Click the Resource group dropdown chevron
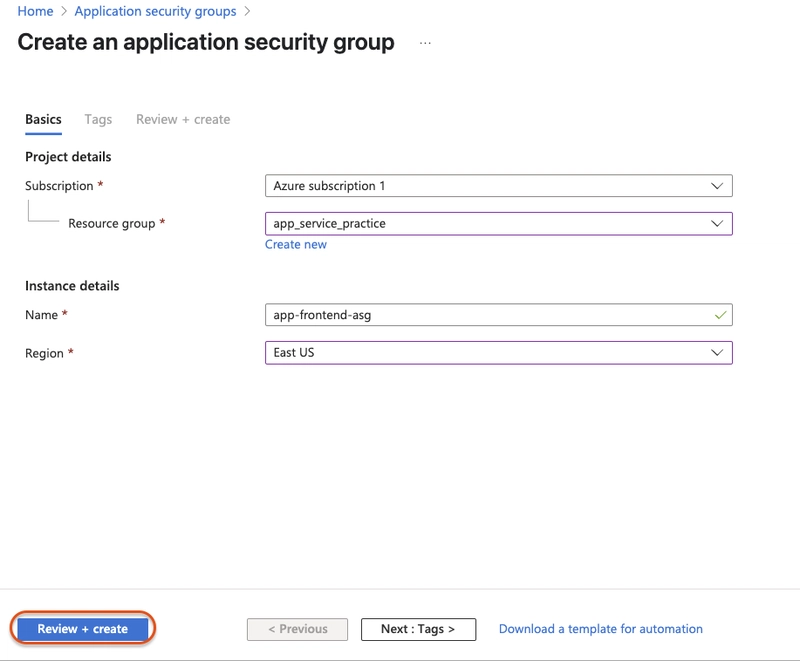The image size is (800, 661). (x=717, y=223)
